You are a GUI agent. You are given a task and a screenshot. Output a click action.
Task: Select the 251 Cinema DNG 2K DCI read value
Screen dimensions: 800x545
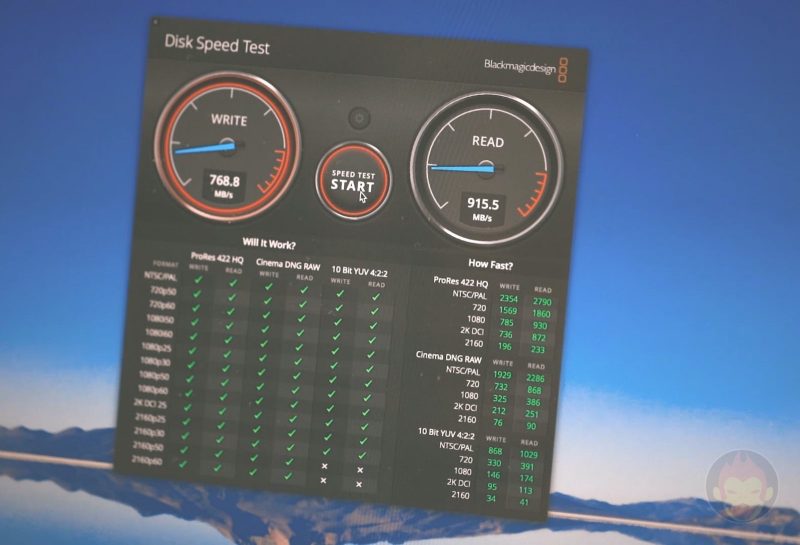pyautogui.click(x=532, y=414)
